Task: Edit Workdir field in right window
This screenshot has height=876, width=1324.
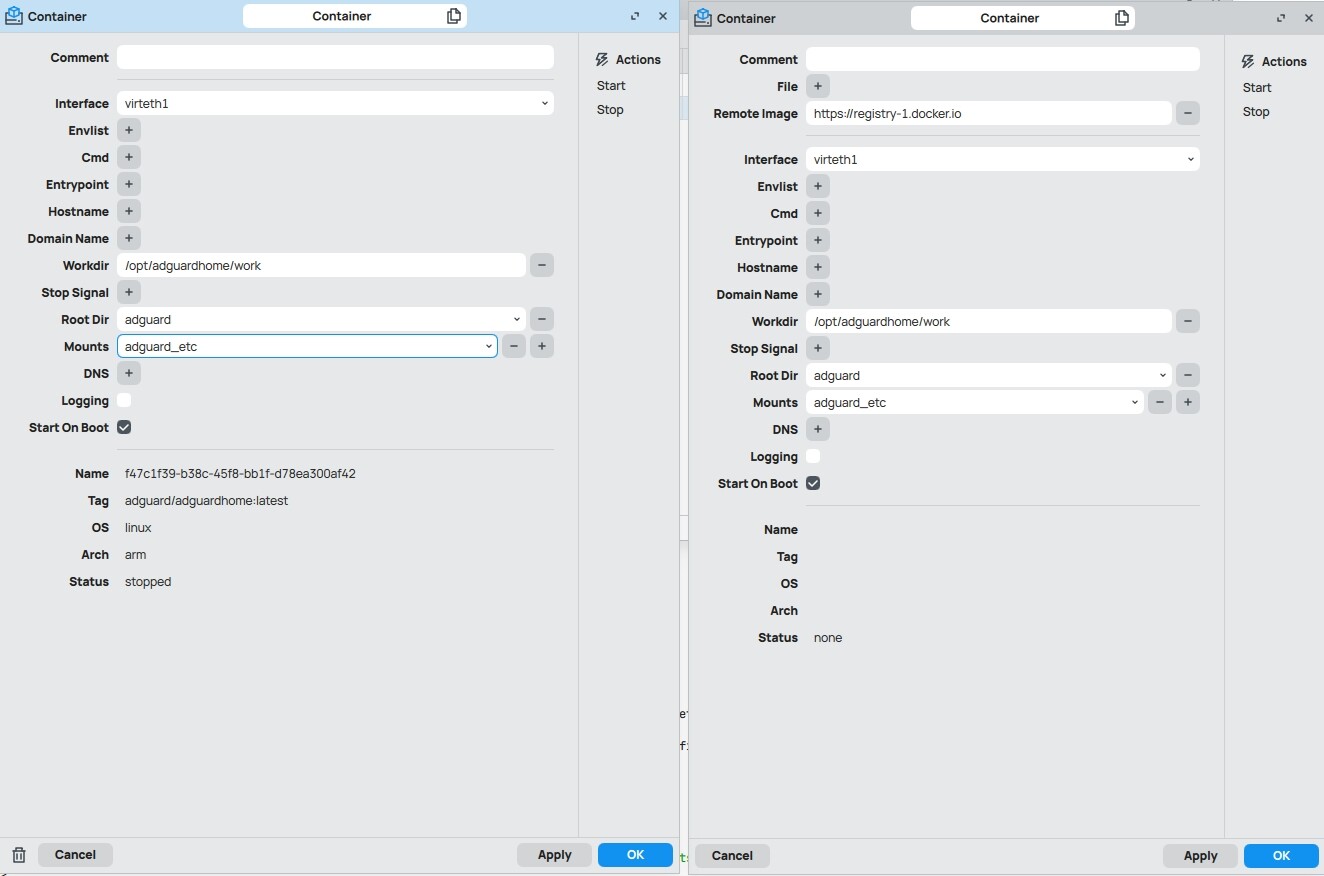Action: [989, 321]
